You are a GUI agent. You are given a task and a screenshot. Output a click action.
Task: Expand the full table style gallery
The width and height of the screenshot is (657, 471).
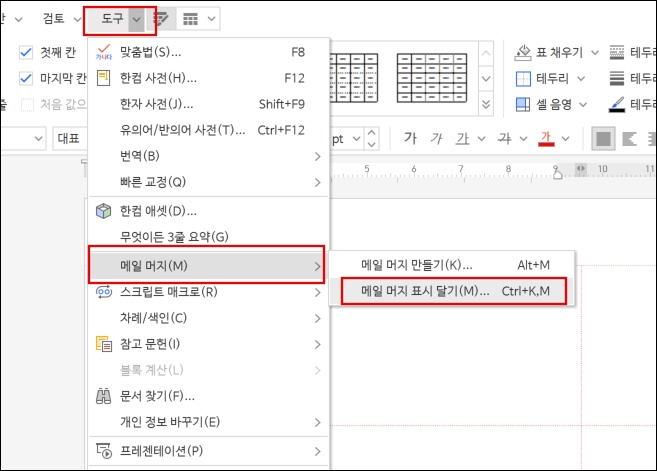tap(486, 104)
